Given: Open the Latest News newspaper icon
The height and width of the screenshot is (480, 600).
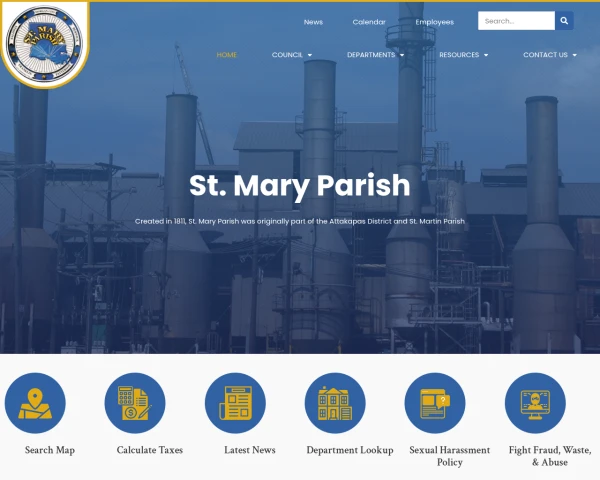Looking at the screenshot, I should pos(235,403).
